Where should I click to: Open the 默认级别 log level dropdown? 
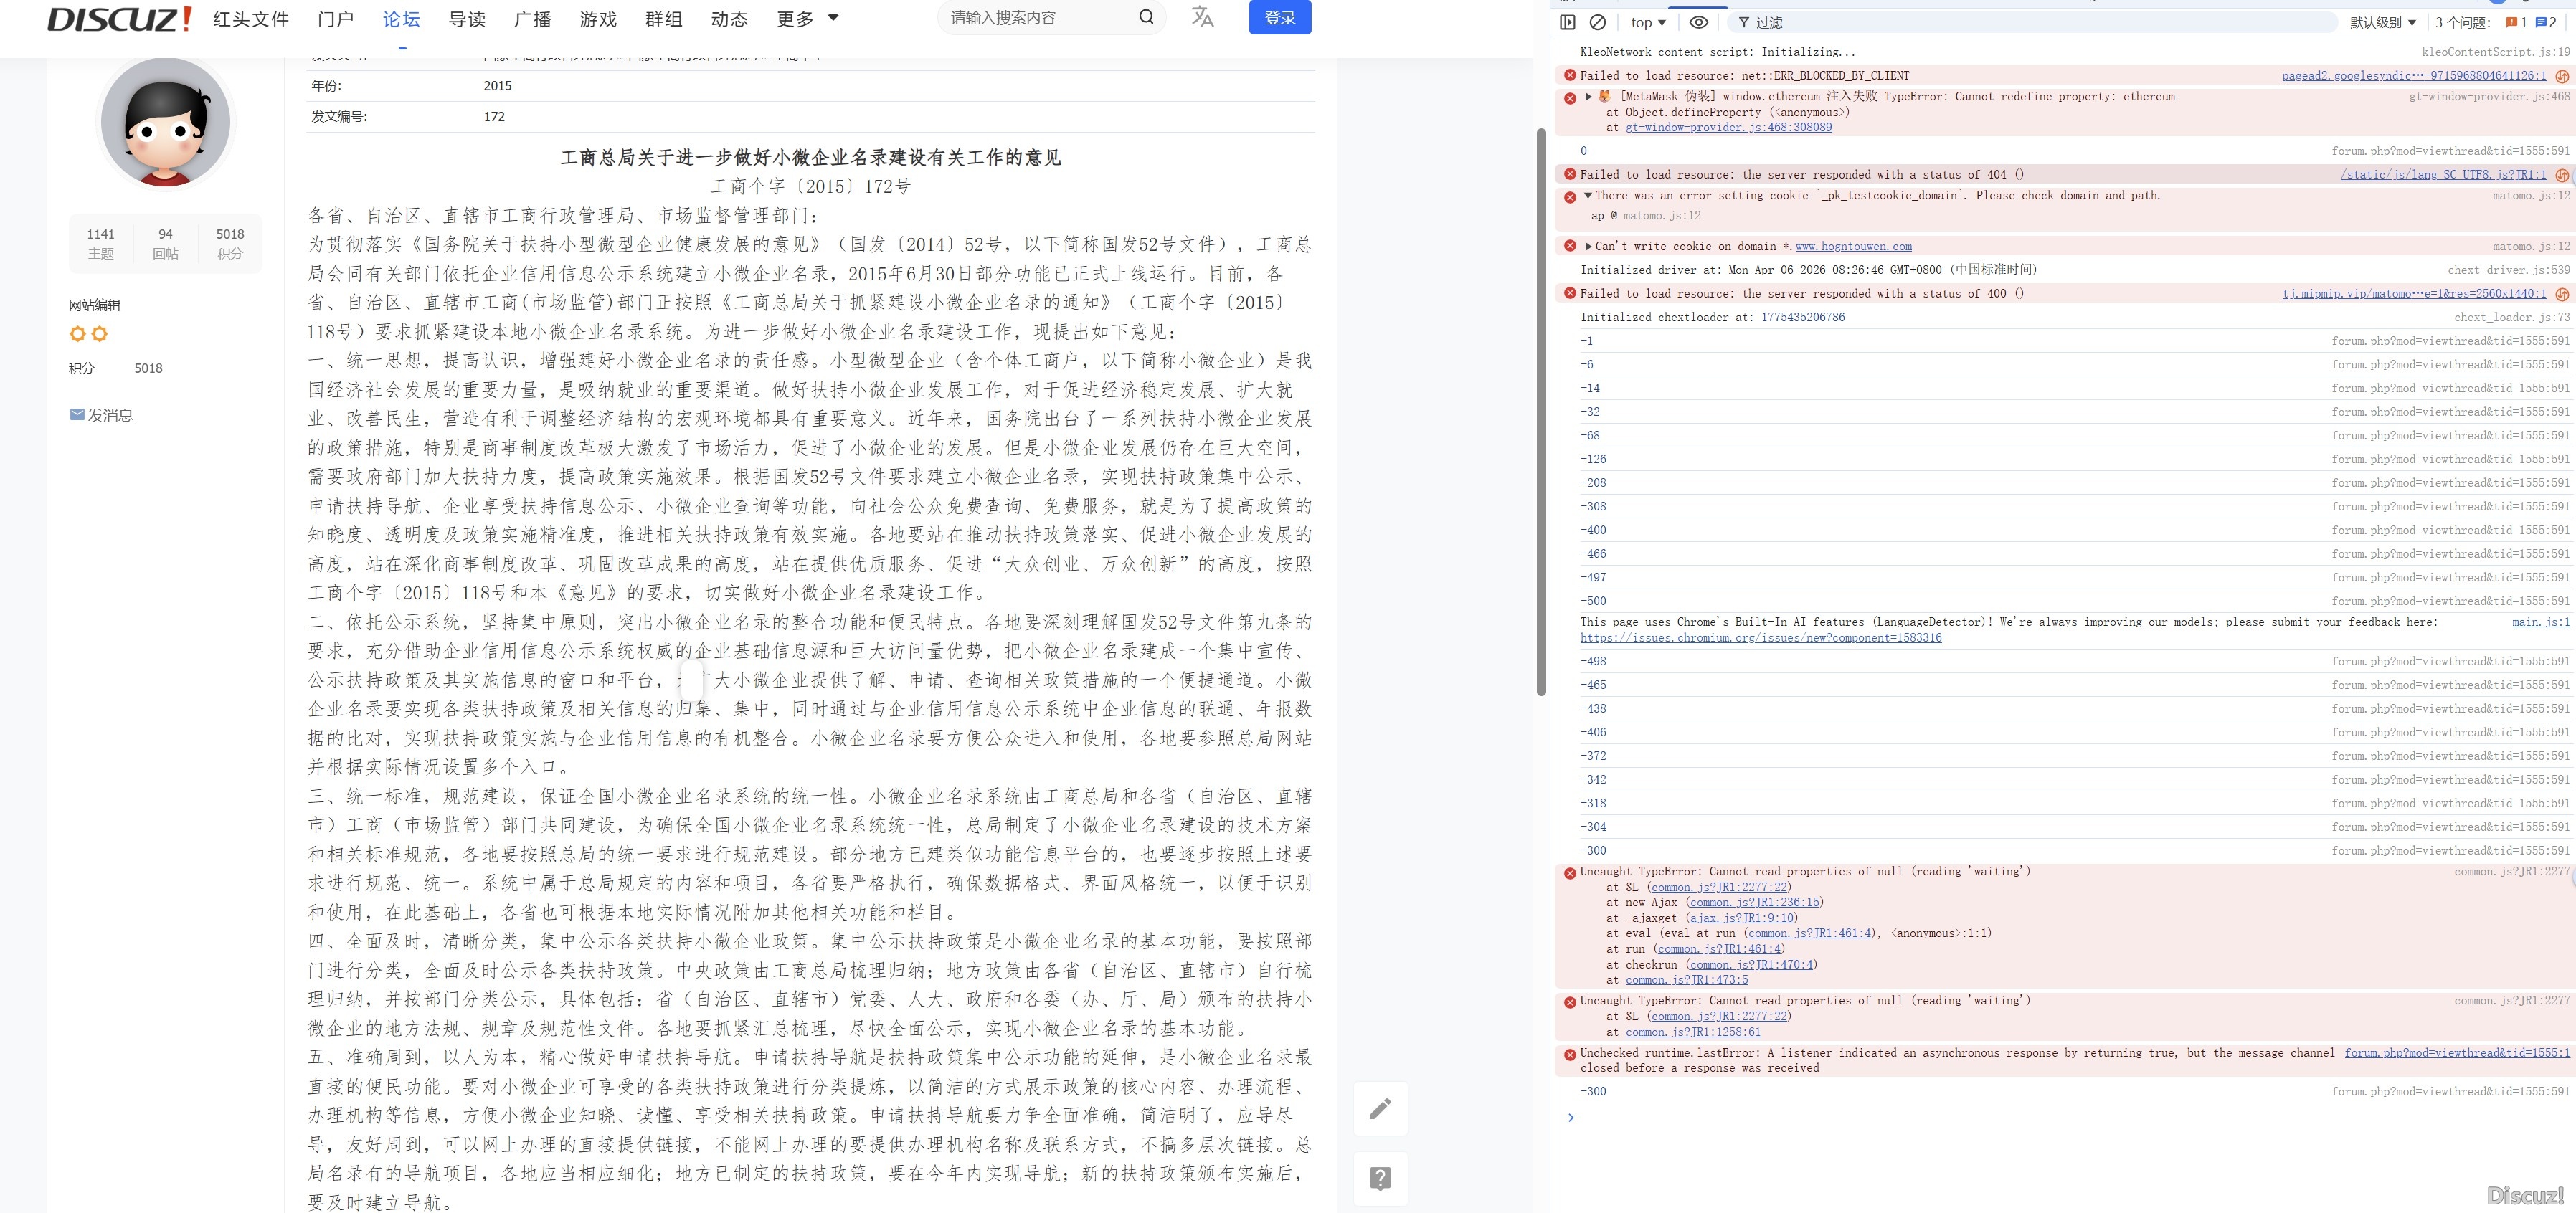pyautogui.click(x=2382, y=22)
